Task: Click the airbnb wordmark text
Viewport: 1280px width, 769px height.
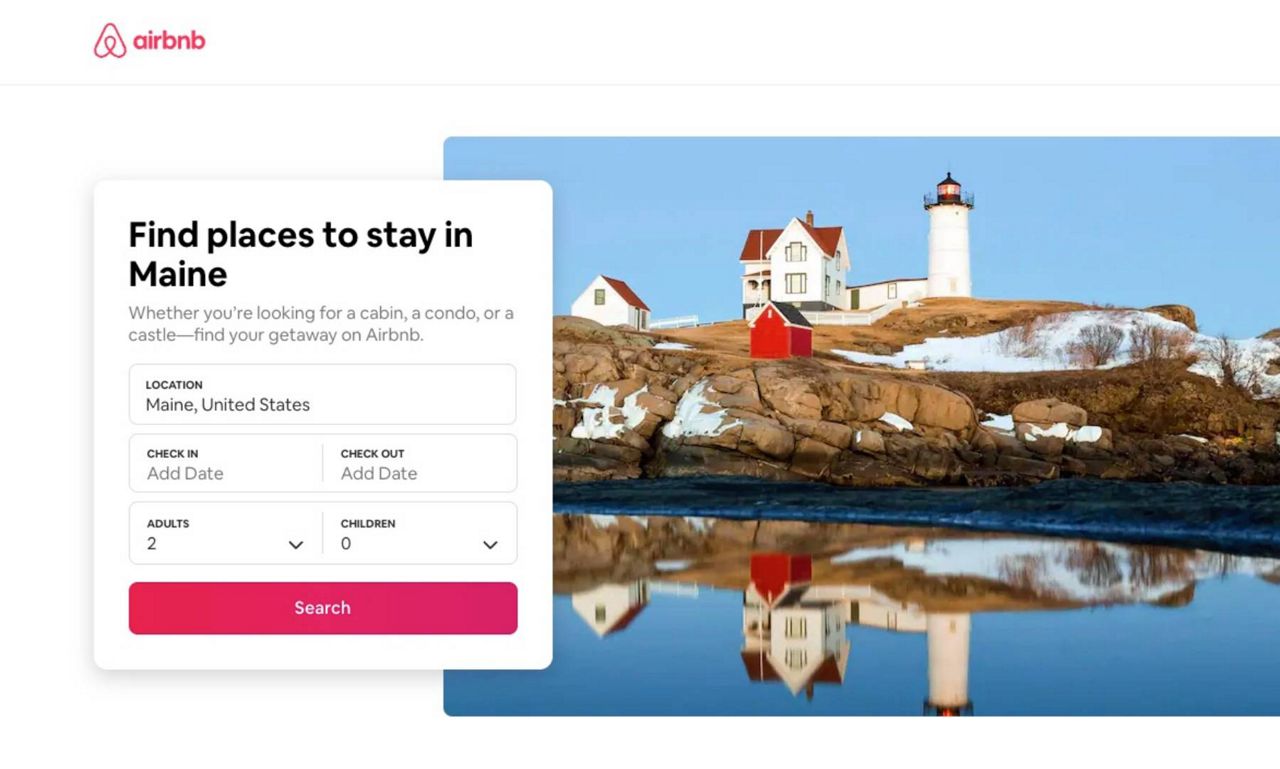Action: 169,41
